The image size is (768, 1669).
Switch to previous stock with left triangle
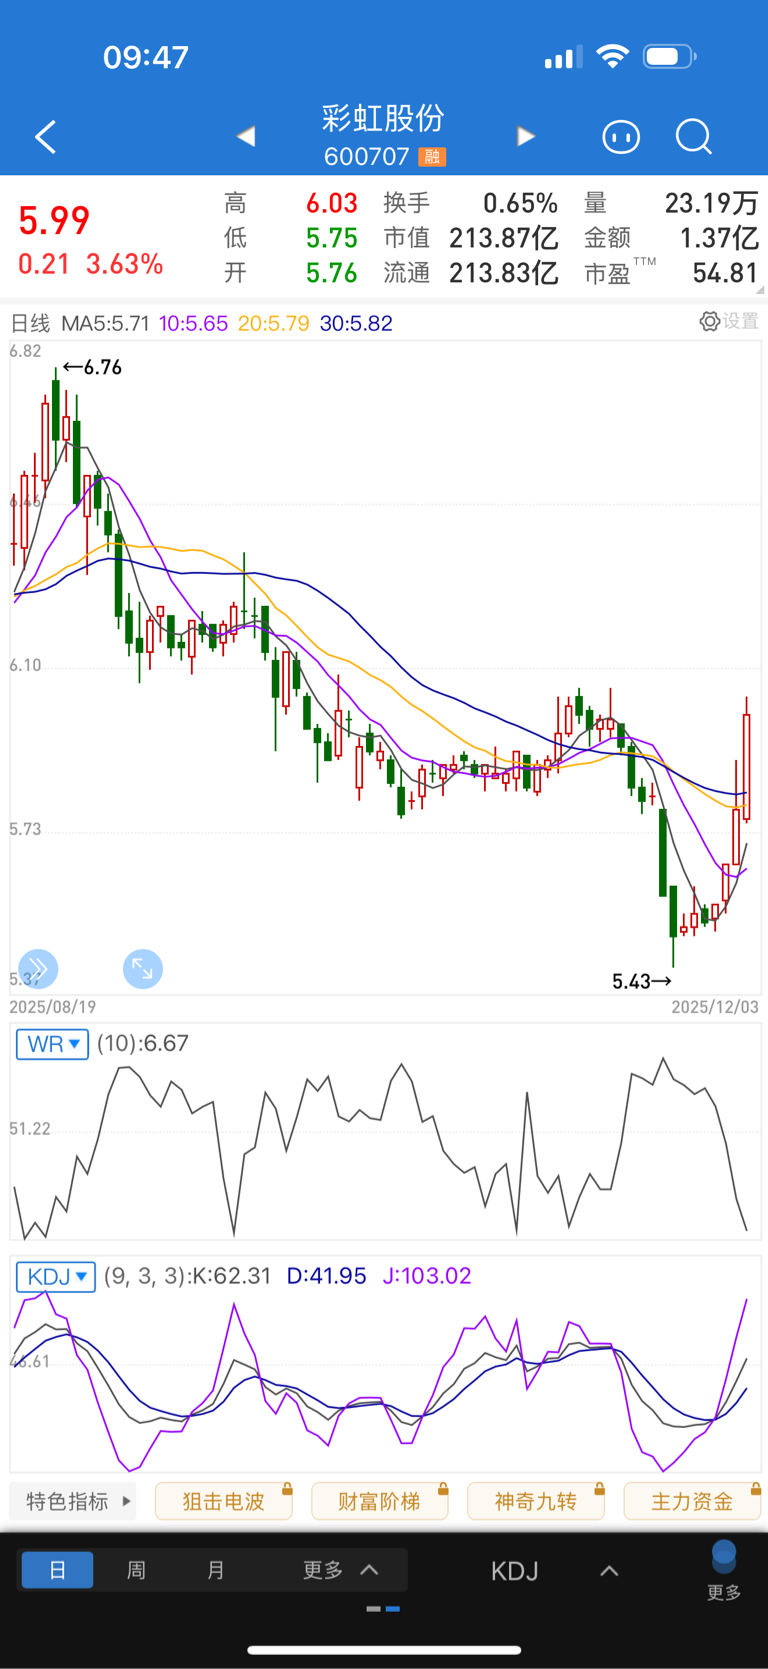coord(246,136)
